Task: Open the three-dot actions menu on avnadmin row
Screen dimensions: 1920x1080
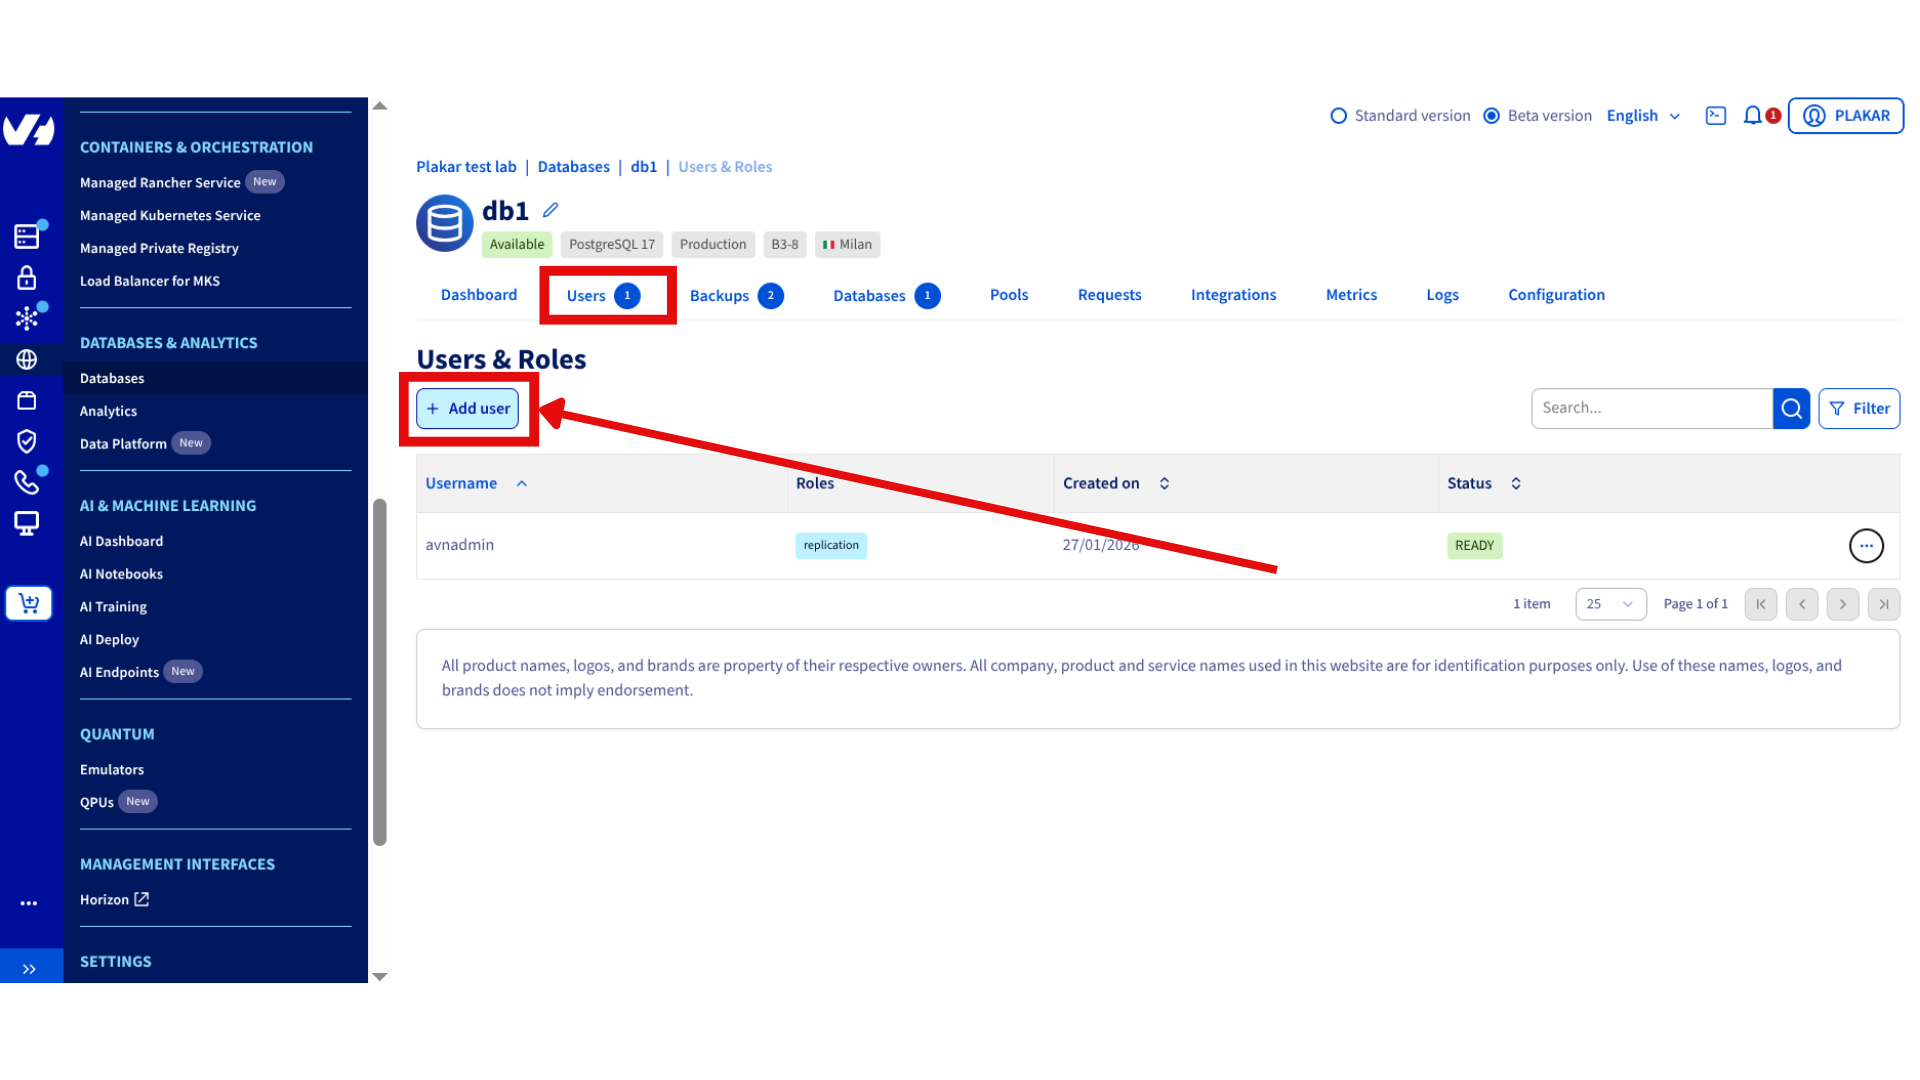Action: click(1866, 546)
